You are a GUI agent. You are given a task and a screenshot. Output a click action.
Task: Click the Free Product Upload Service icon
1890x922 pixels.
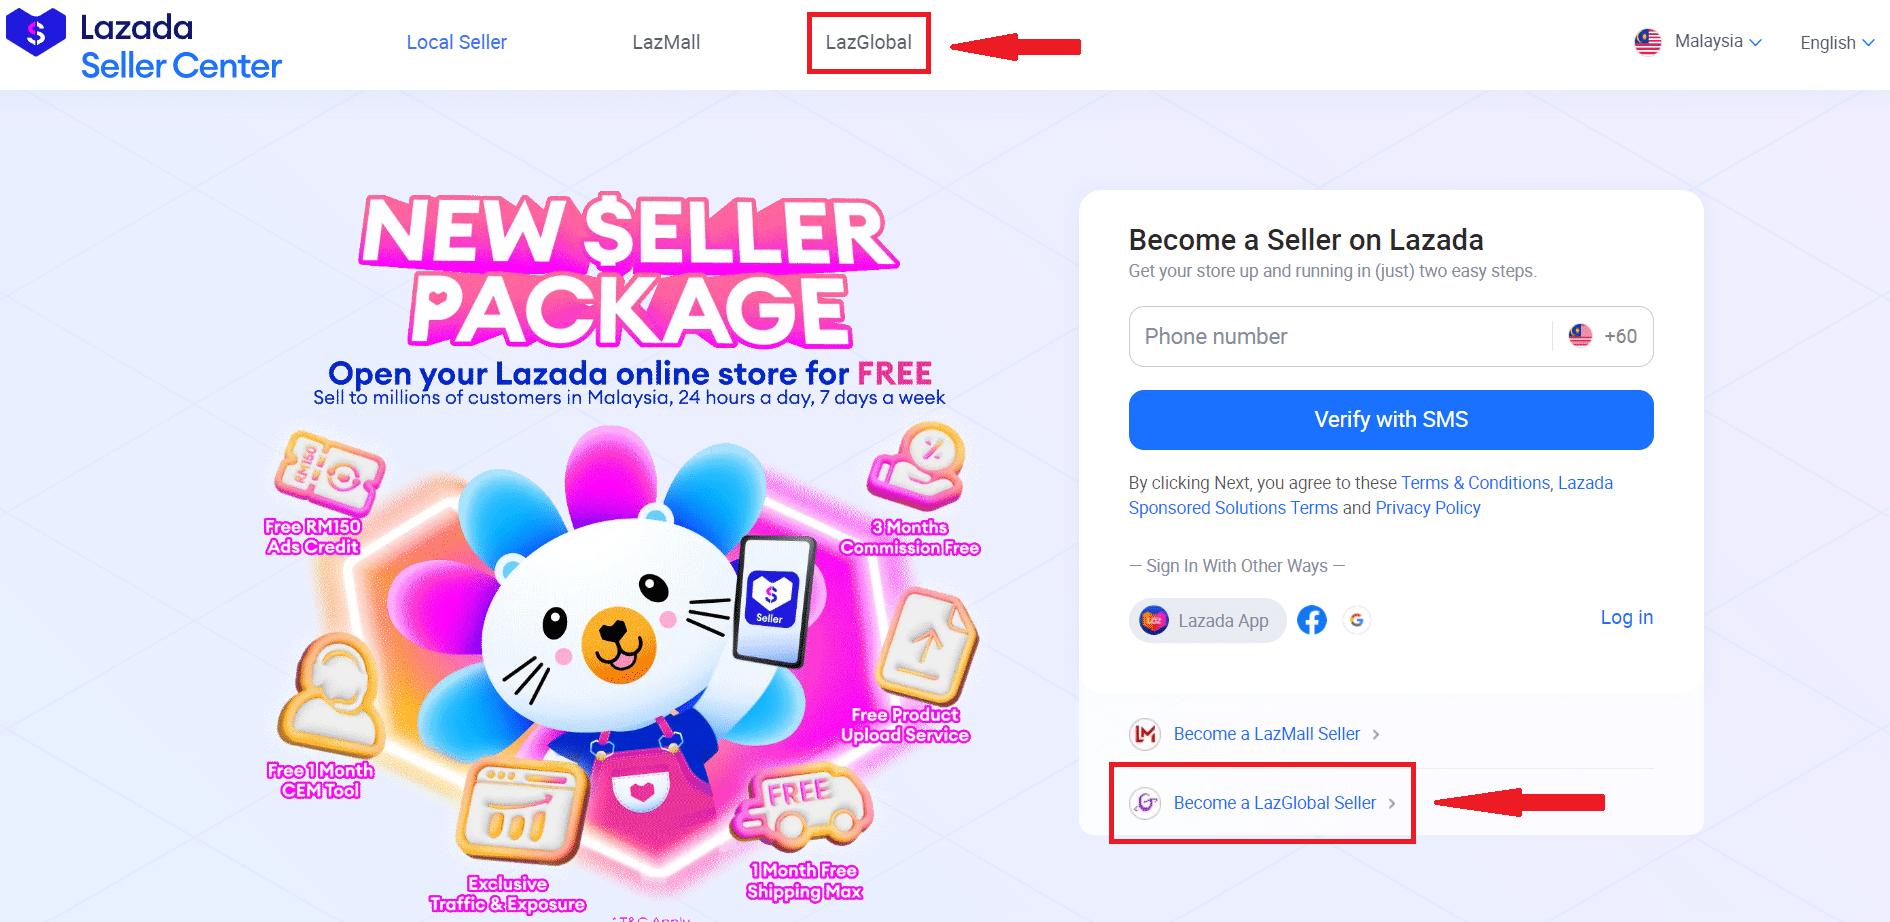click(927, 648)
